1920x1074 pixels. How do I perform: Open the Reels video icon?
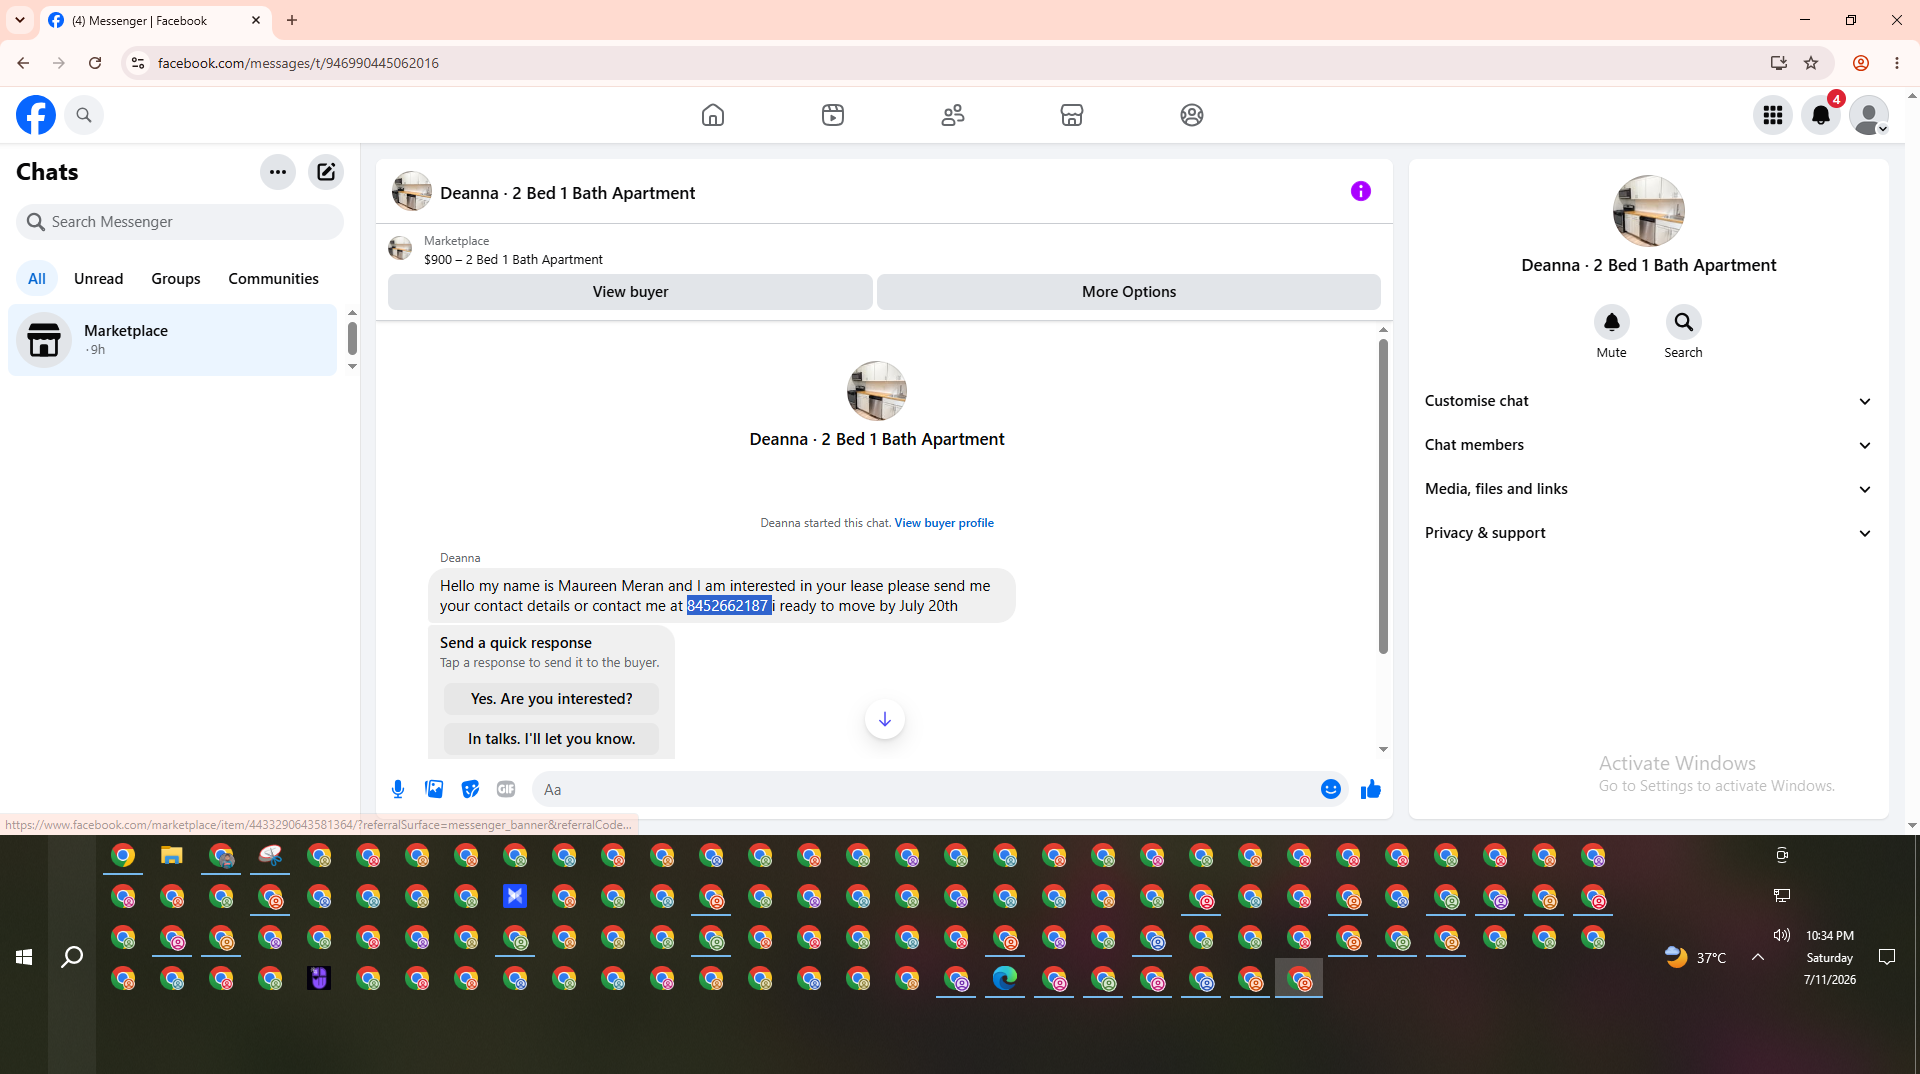(x=833, y=115)
